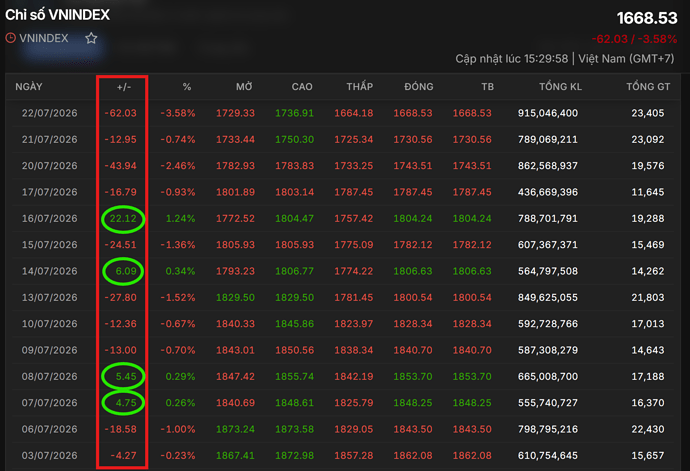Image resolution: width=690 pixels, height=471 pixels.
Task: Click the circled 22.12 change value
Action: [x=123, y=218]
